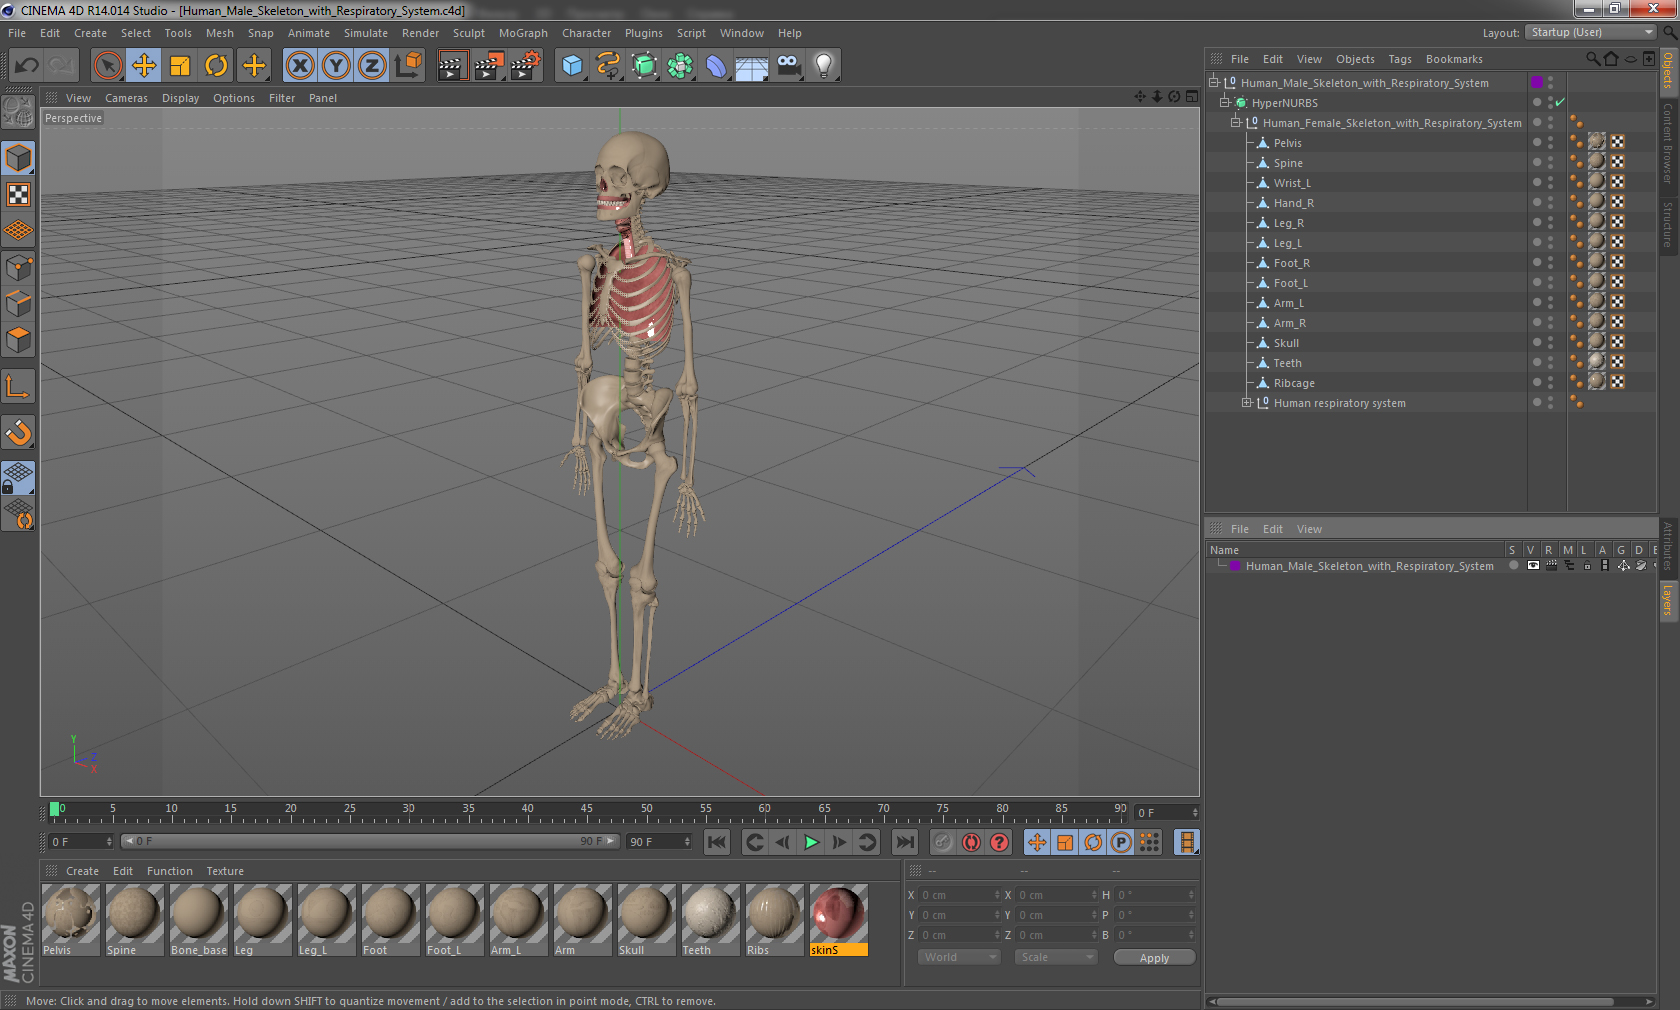
Task: Toggle HyperNURBS green enable checkmark
Action: pos(1560,102)
